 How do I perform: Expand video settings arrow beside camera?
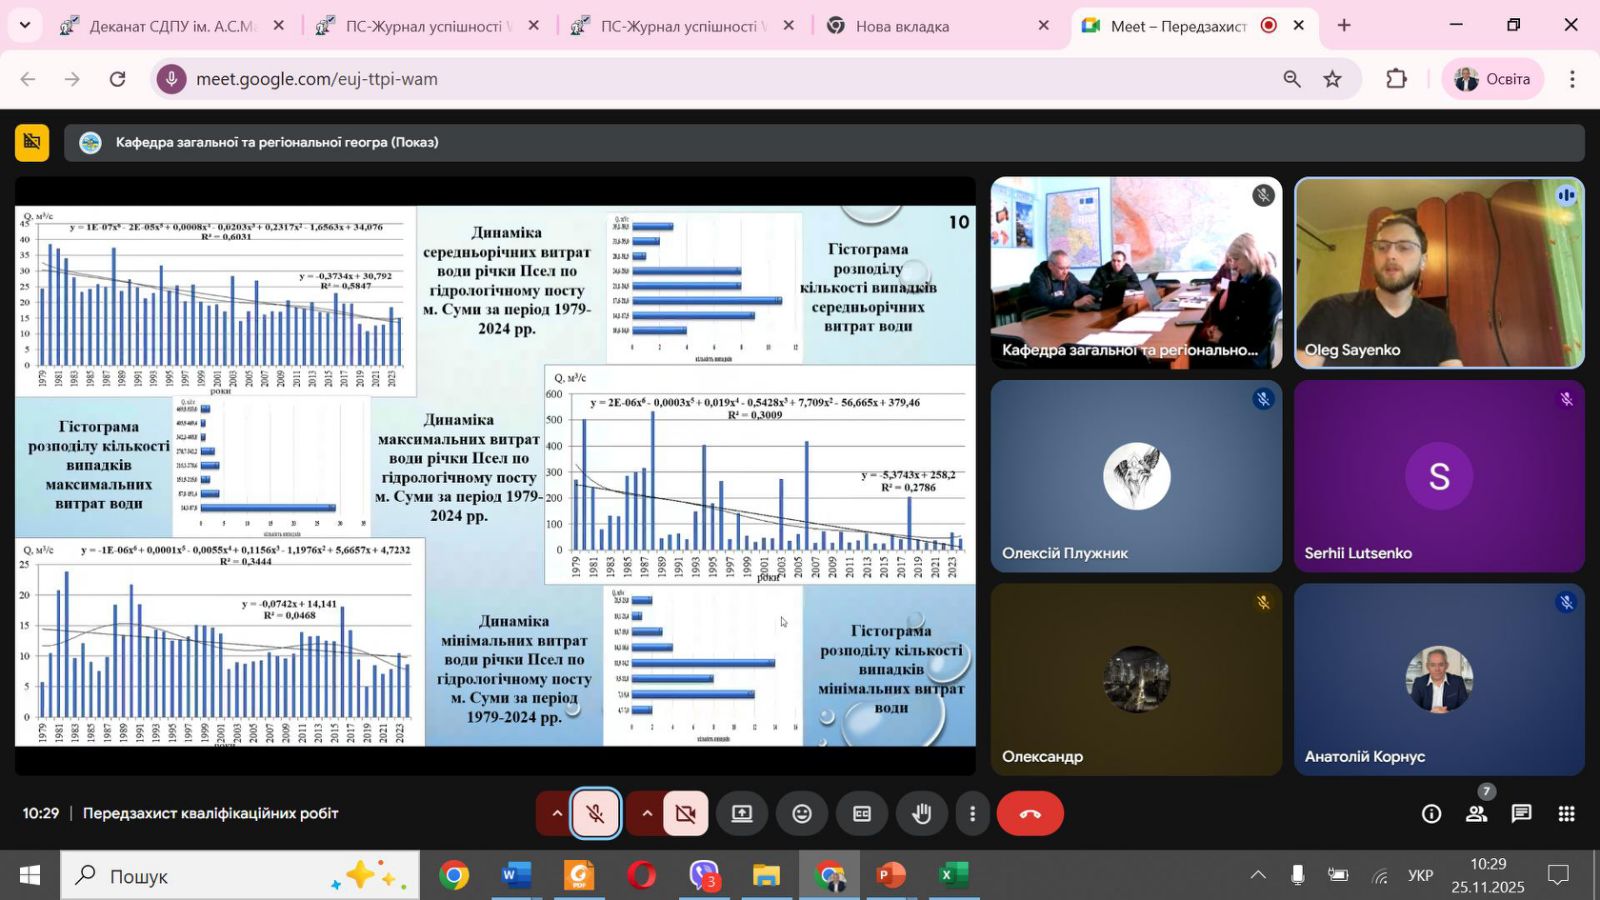pyautogui.click(x=647, y=814)
